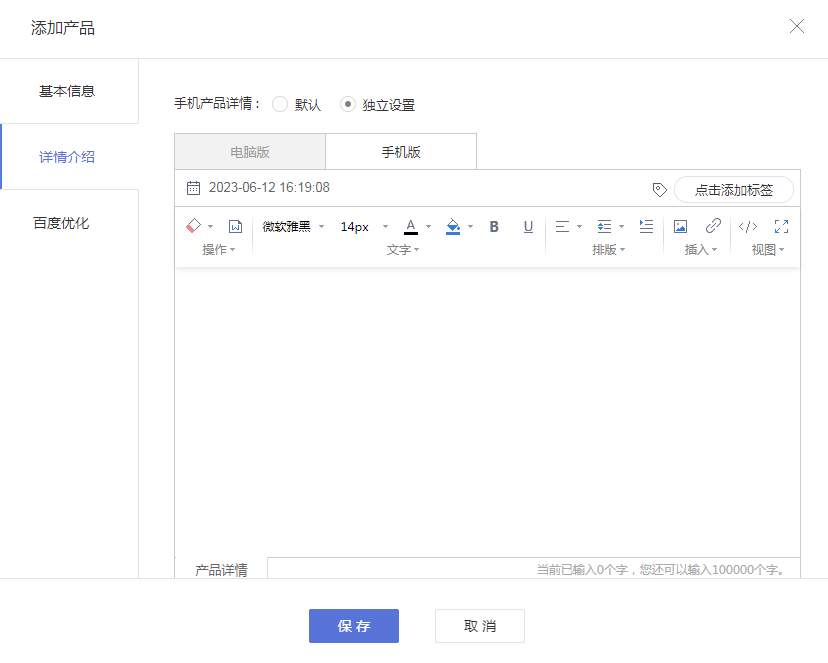828x663 pixels.
Task: Click the background fill bucket icon
Action: [x=453, y=226]
